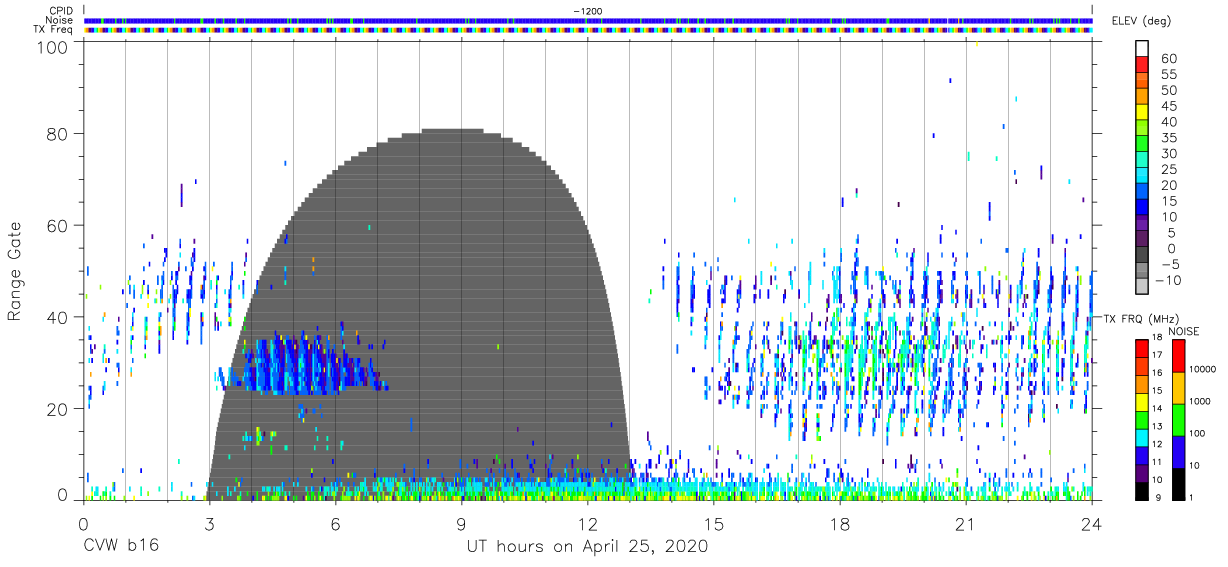Click the y-axis tick label '60'
Screen dimensions: 1228x567
tap(57, 225)
